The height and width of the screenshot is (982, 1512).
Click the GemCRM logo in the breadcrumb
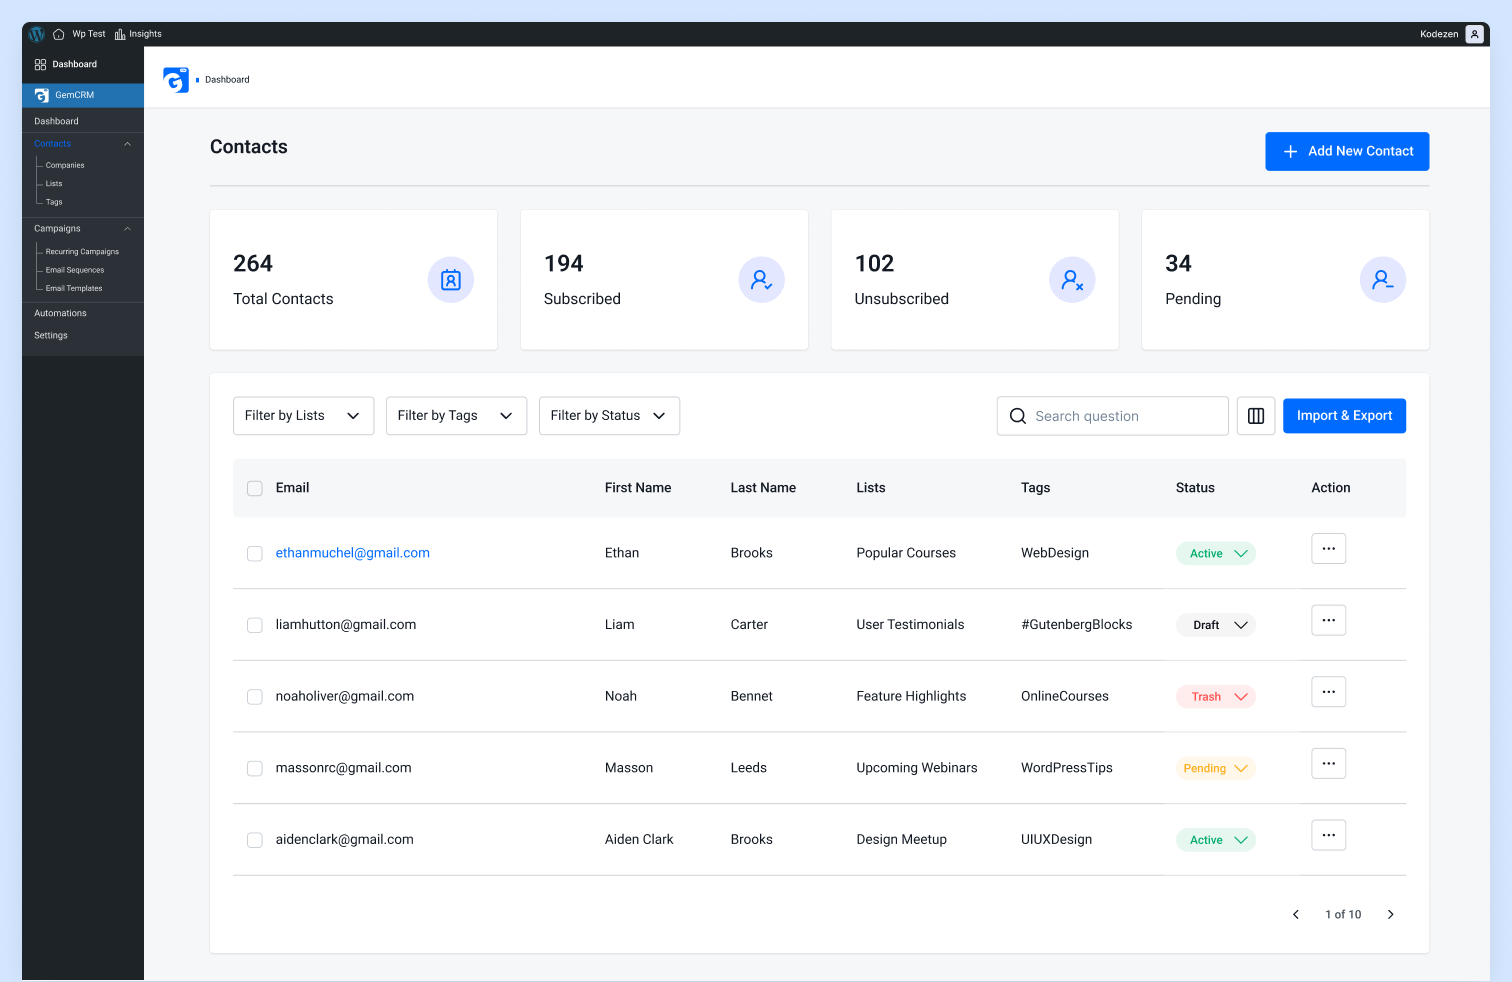[177, 79]
